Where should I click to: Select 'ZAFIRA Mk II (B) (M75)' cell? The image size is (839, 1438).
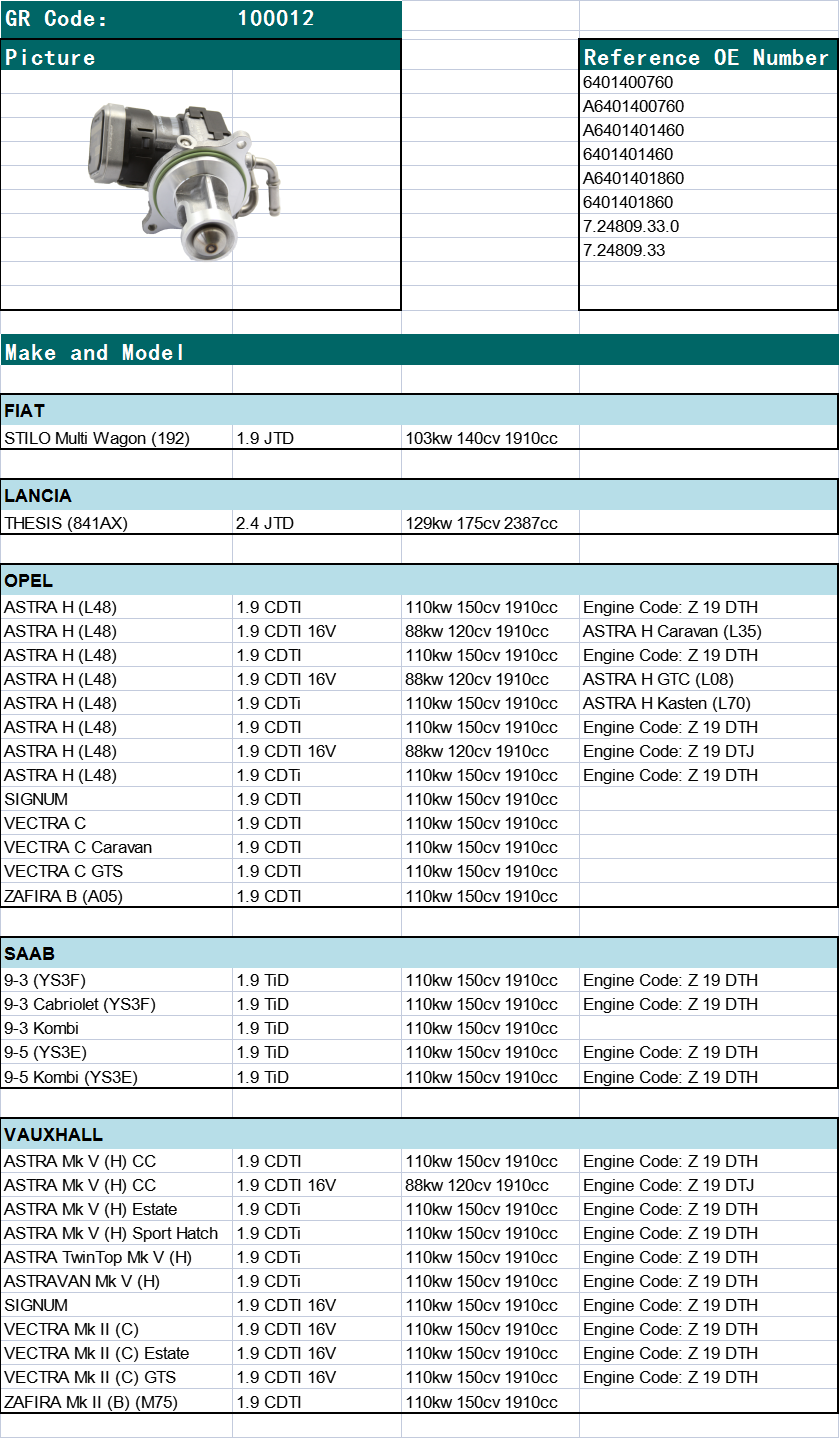click(x=91, y=1402)
